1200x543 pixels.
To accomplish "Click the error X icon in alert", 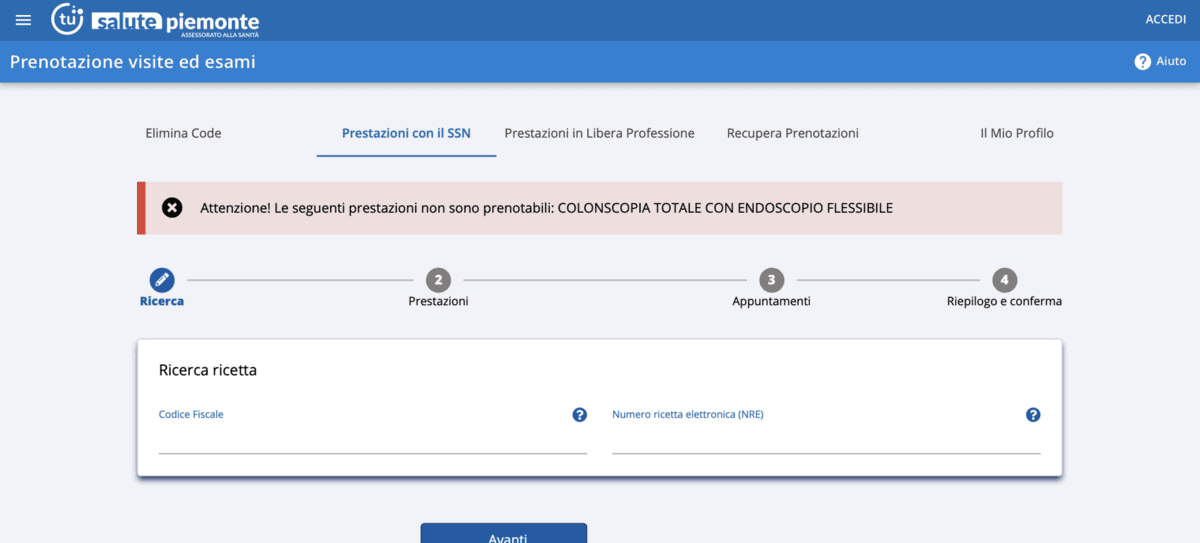I will pos(172,208).
